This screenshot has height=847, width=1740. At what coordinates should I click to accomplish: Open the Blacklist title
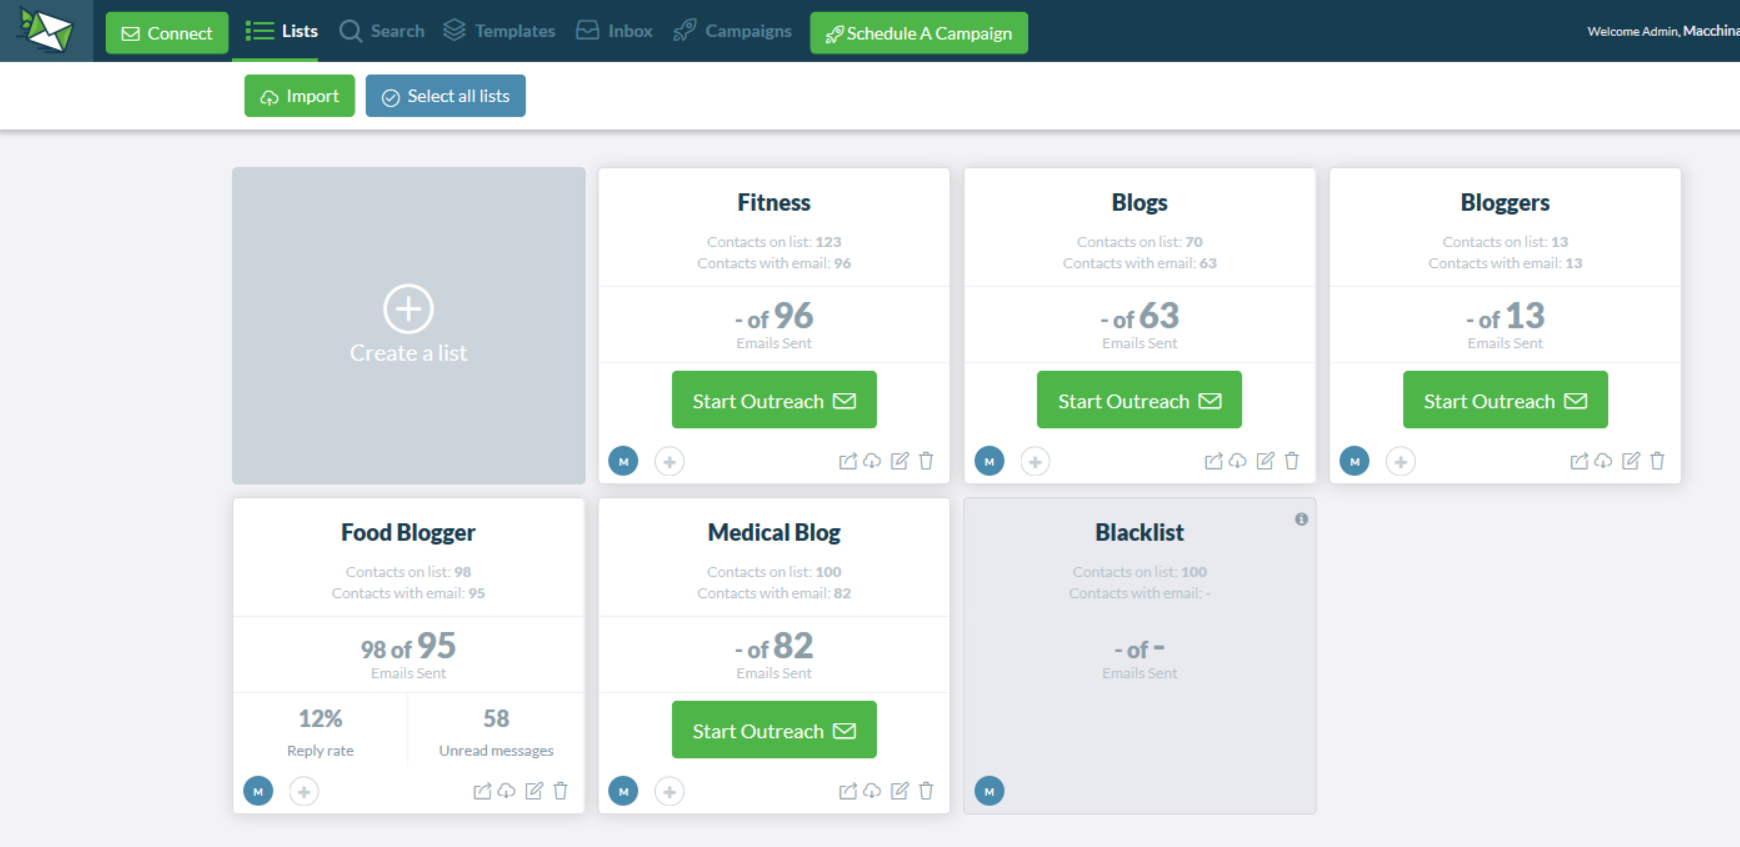(x=1139, y=532)
